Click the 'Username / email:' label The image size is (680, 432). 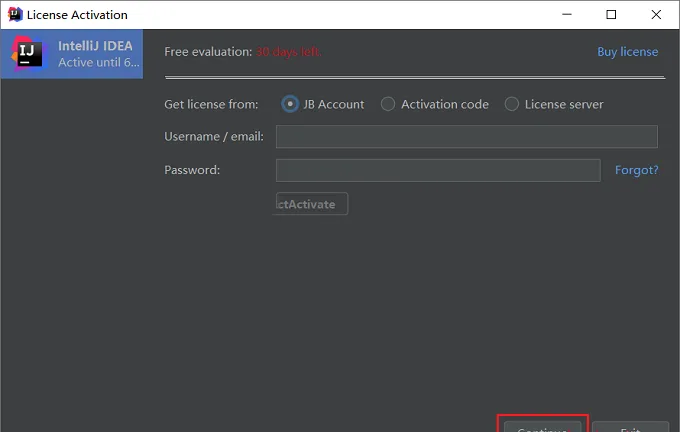pyautogui.click(x=214, y=137)
